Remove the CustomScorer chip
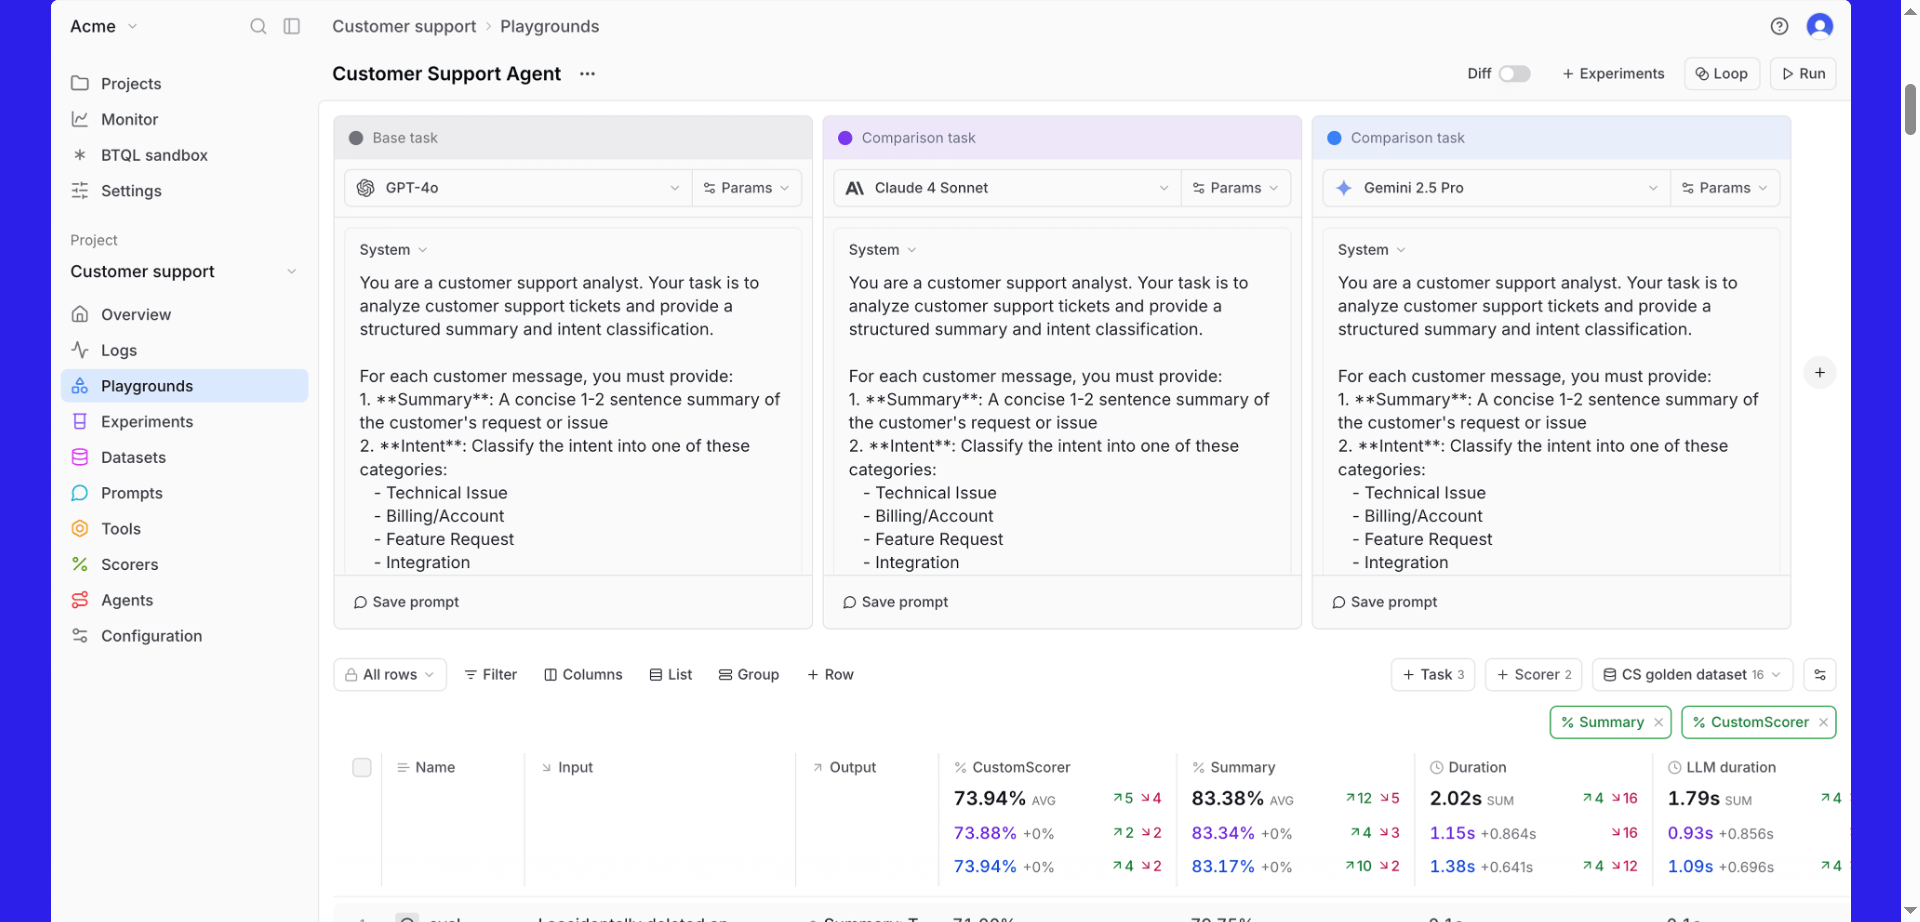 1824,722
